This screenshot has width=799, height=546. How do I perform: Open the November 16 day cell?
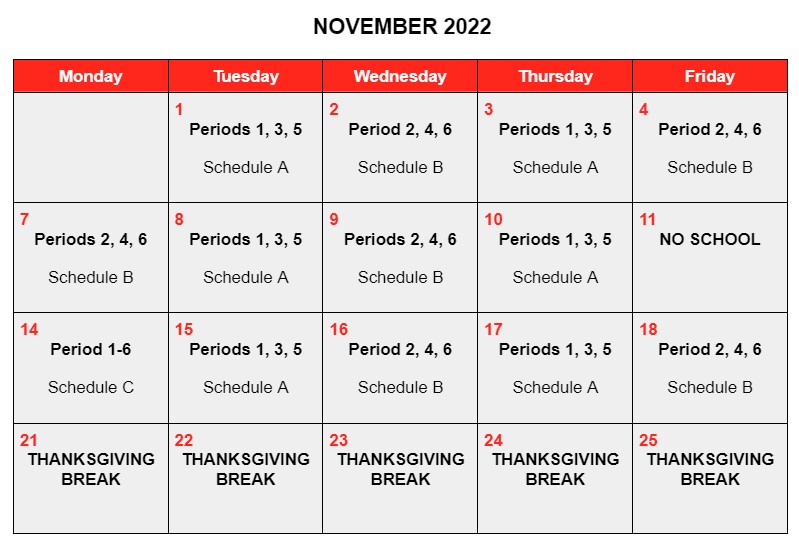tap(400, 368)
